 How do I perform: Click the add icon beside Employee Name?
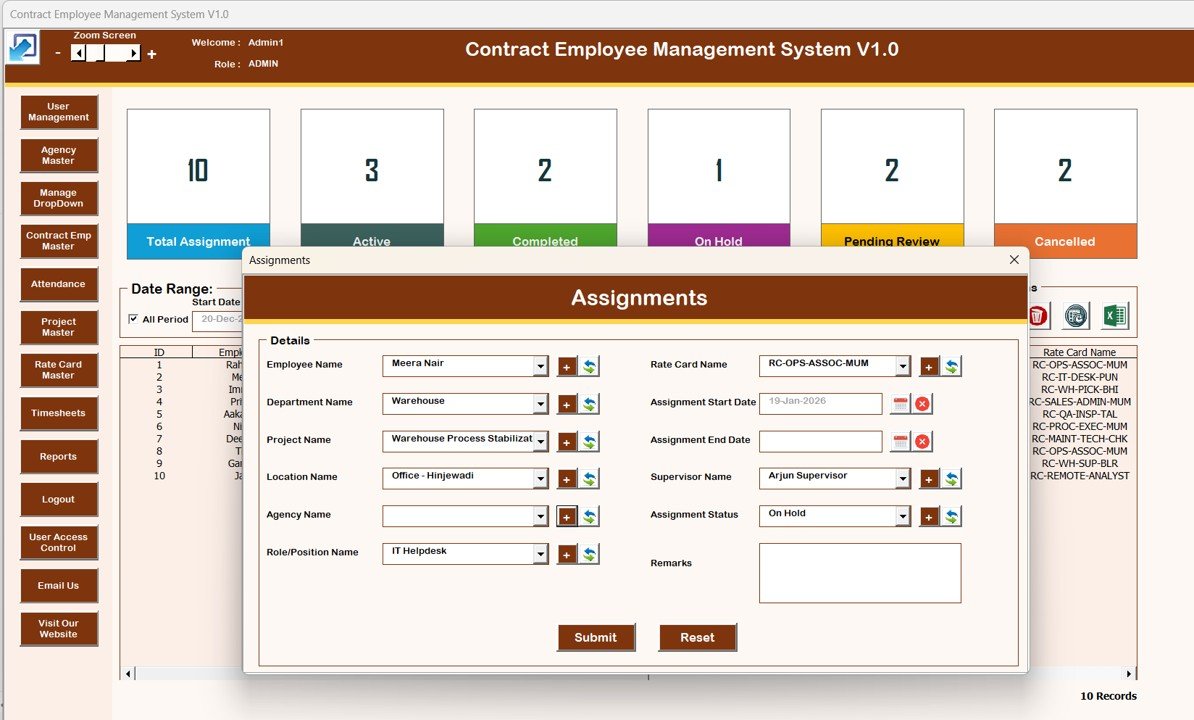[567, 367]
